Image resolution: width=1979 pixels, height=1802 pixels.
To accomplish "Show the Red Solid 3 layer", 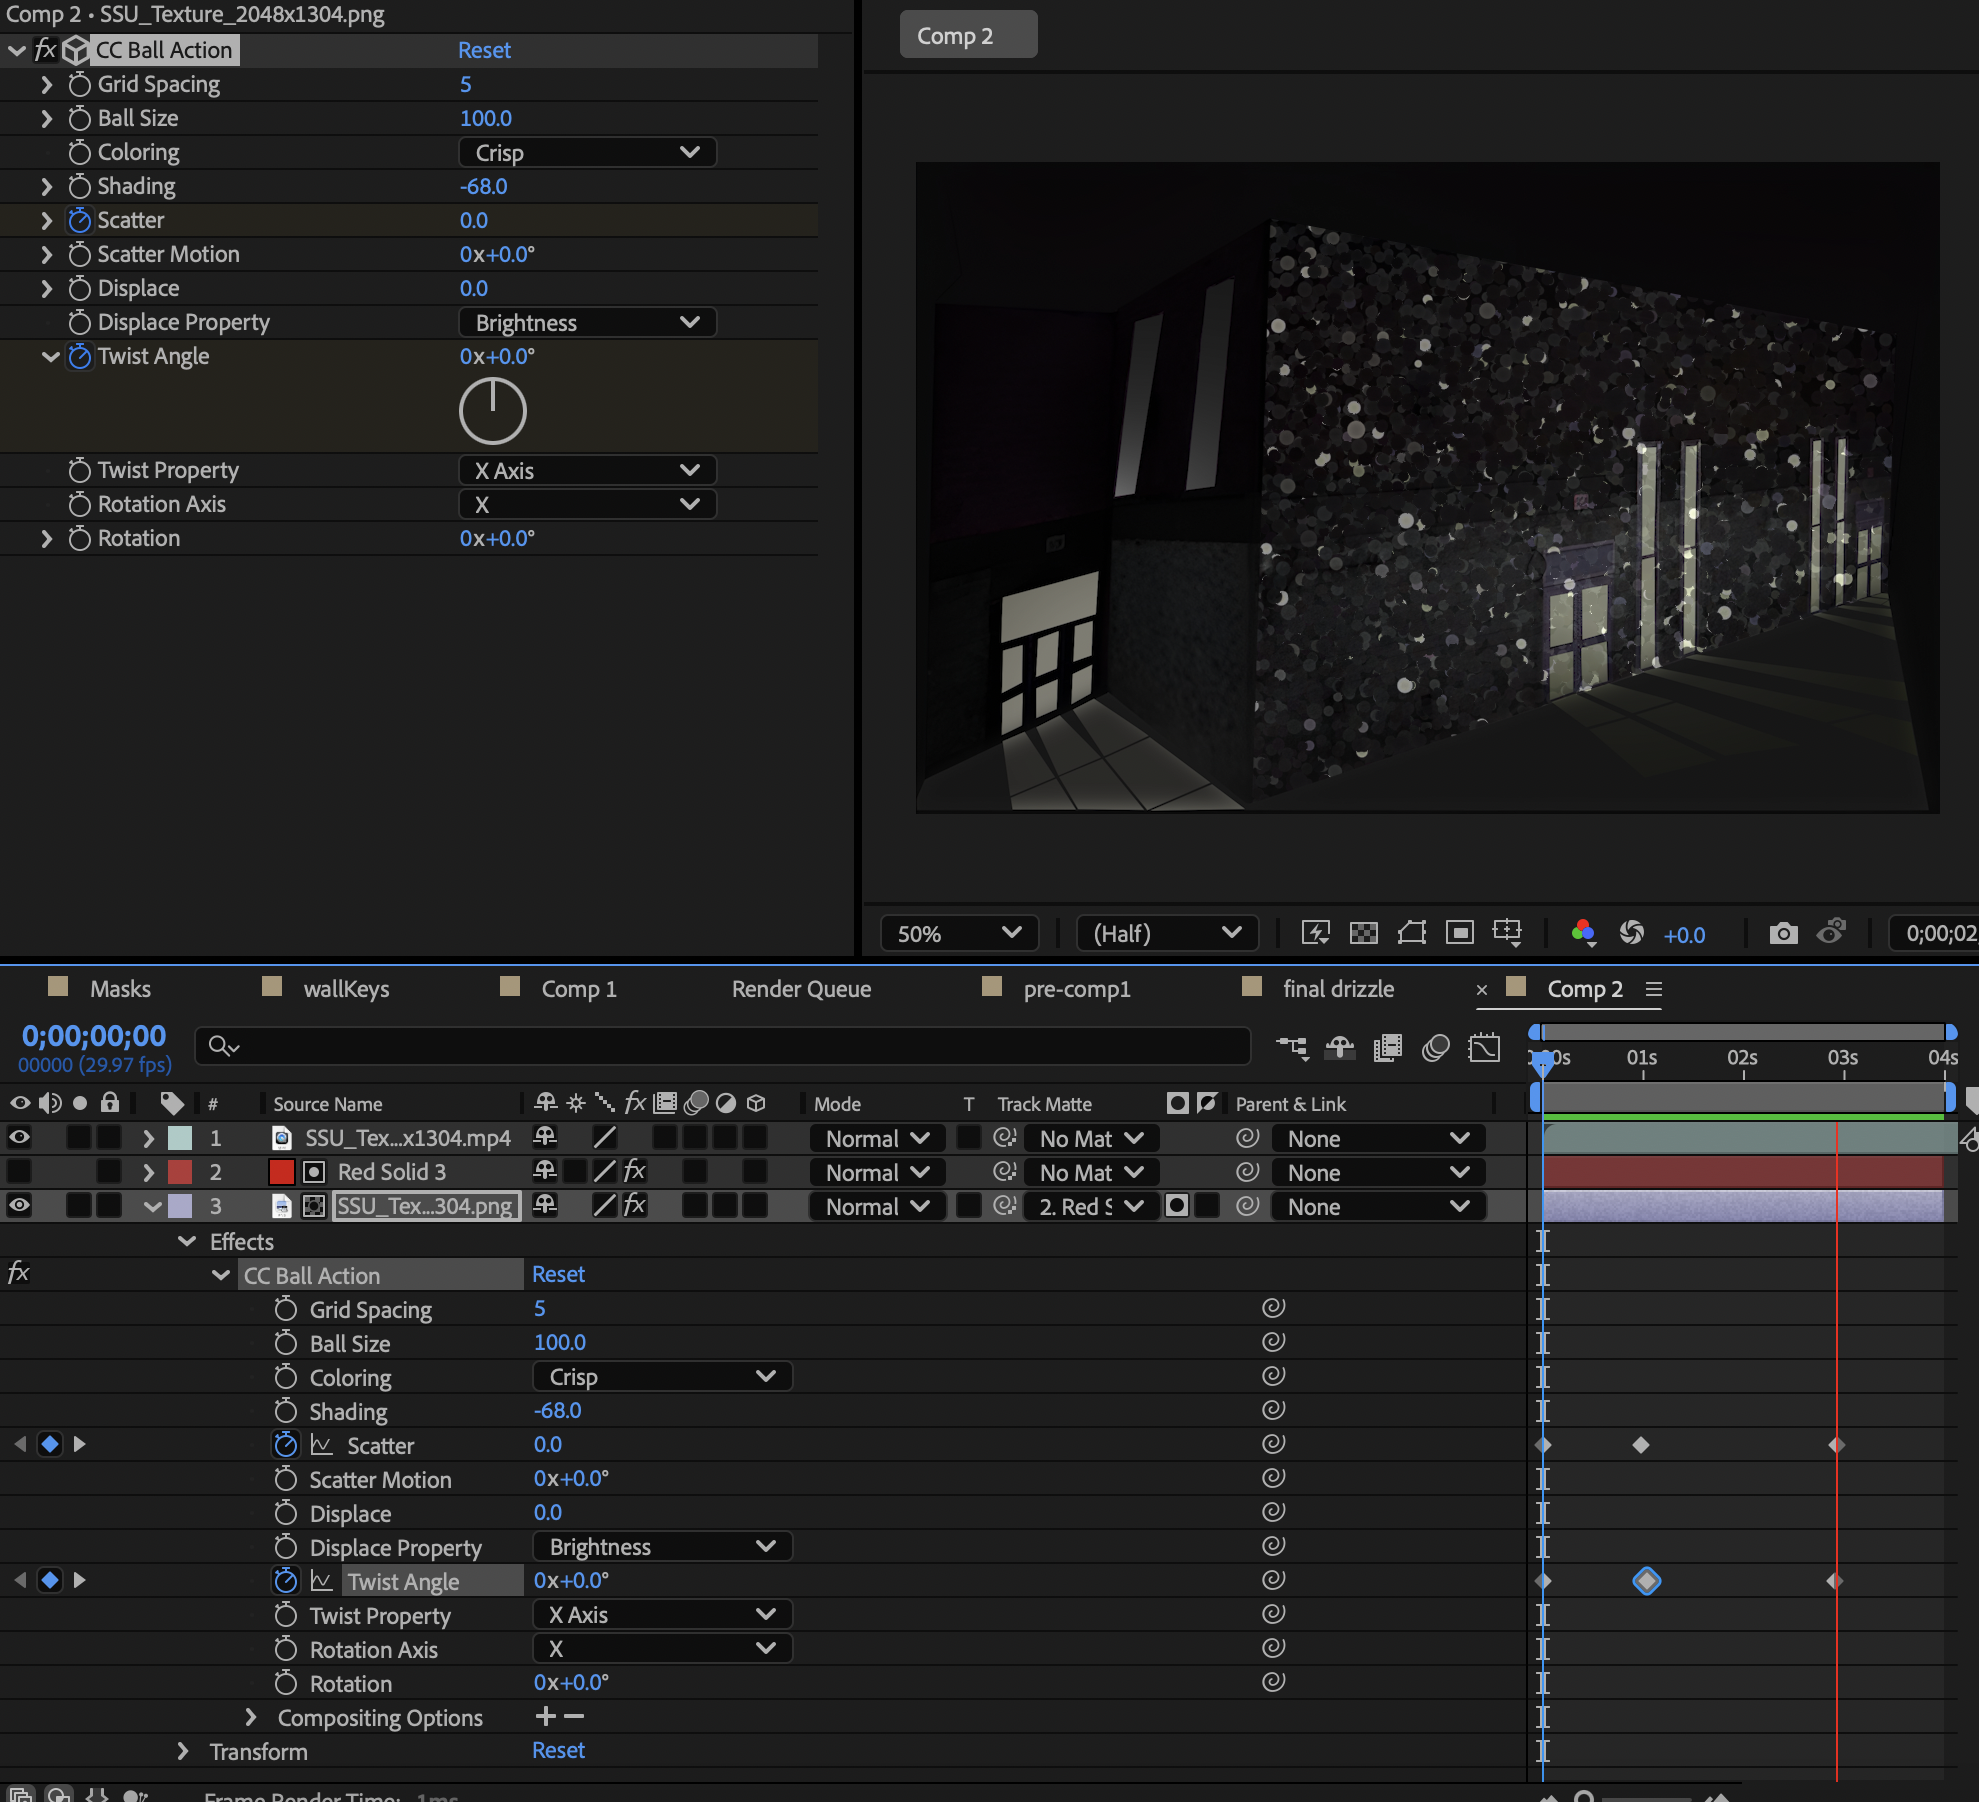I will [x=19, y=1172].
